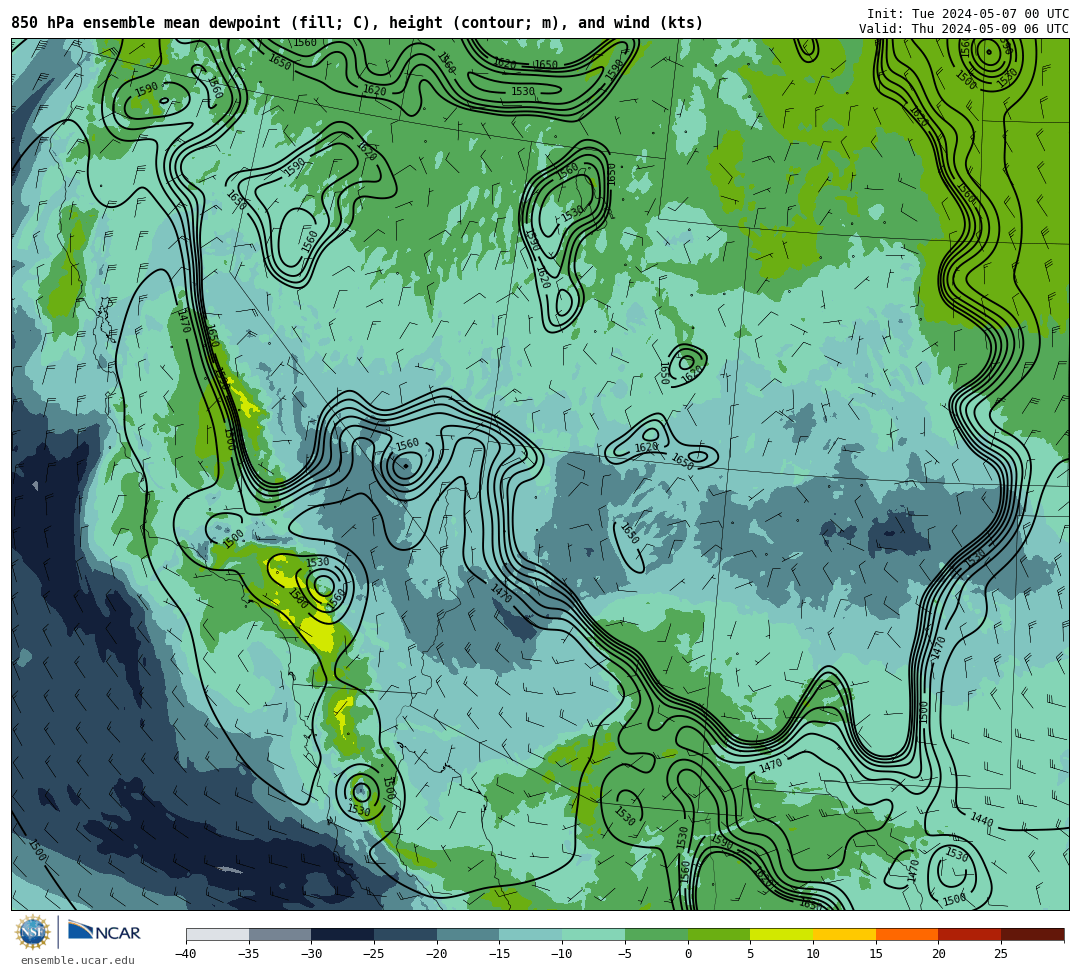Click the yellow 5 to 10 colorbar segment

[782, 934]
